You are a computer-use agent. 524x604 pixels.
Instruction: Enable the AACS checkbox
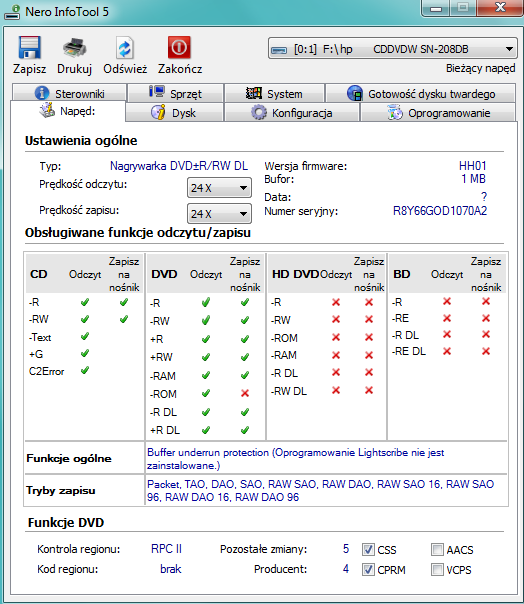point(437,549)
